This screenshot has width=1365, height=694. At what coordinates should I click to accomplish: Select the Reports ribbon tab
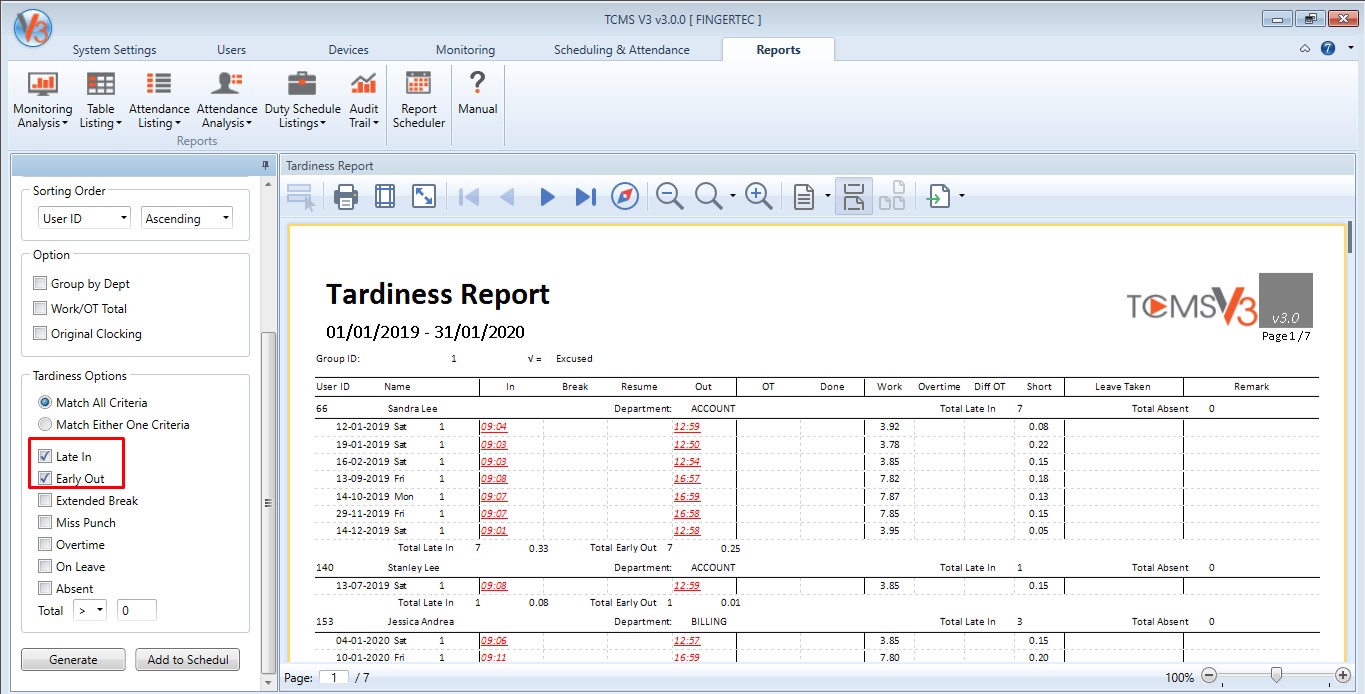click(778, 50)
